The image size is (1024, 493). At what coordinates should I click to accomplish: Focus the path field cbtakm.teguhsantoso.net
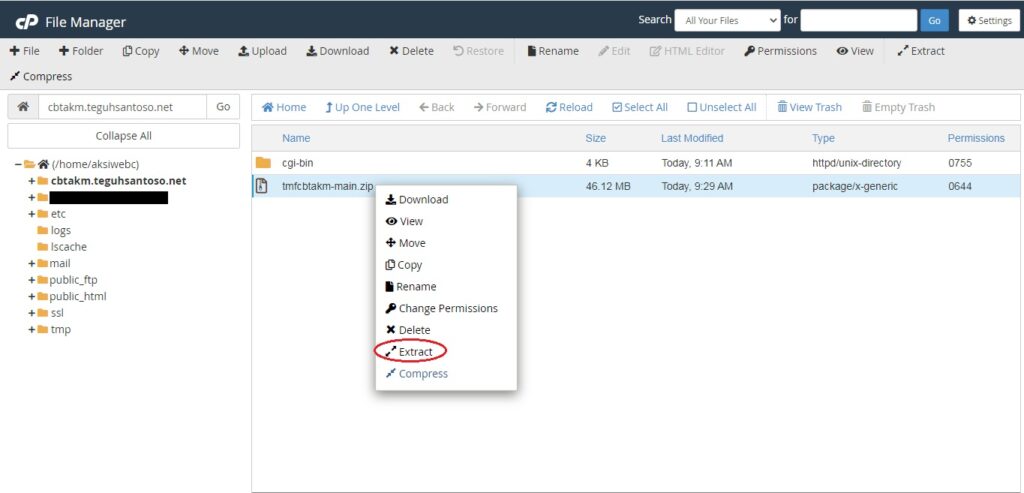click(x=123, y=107)
